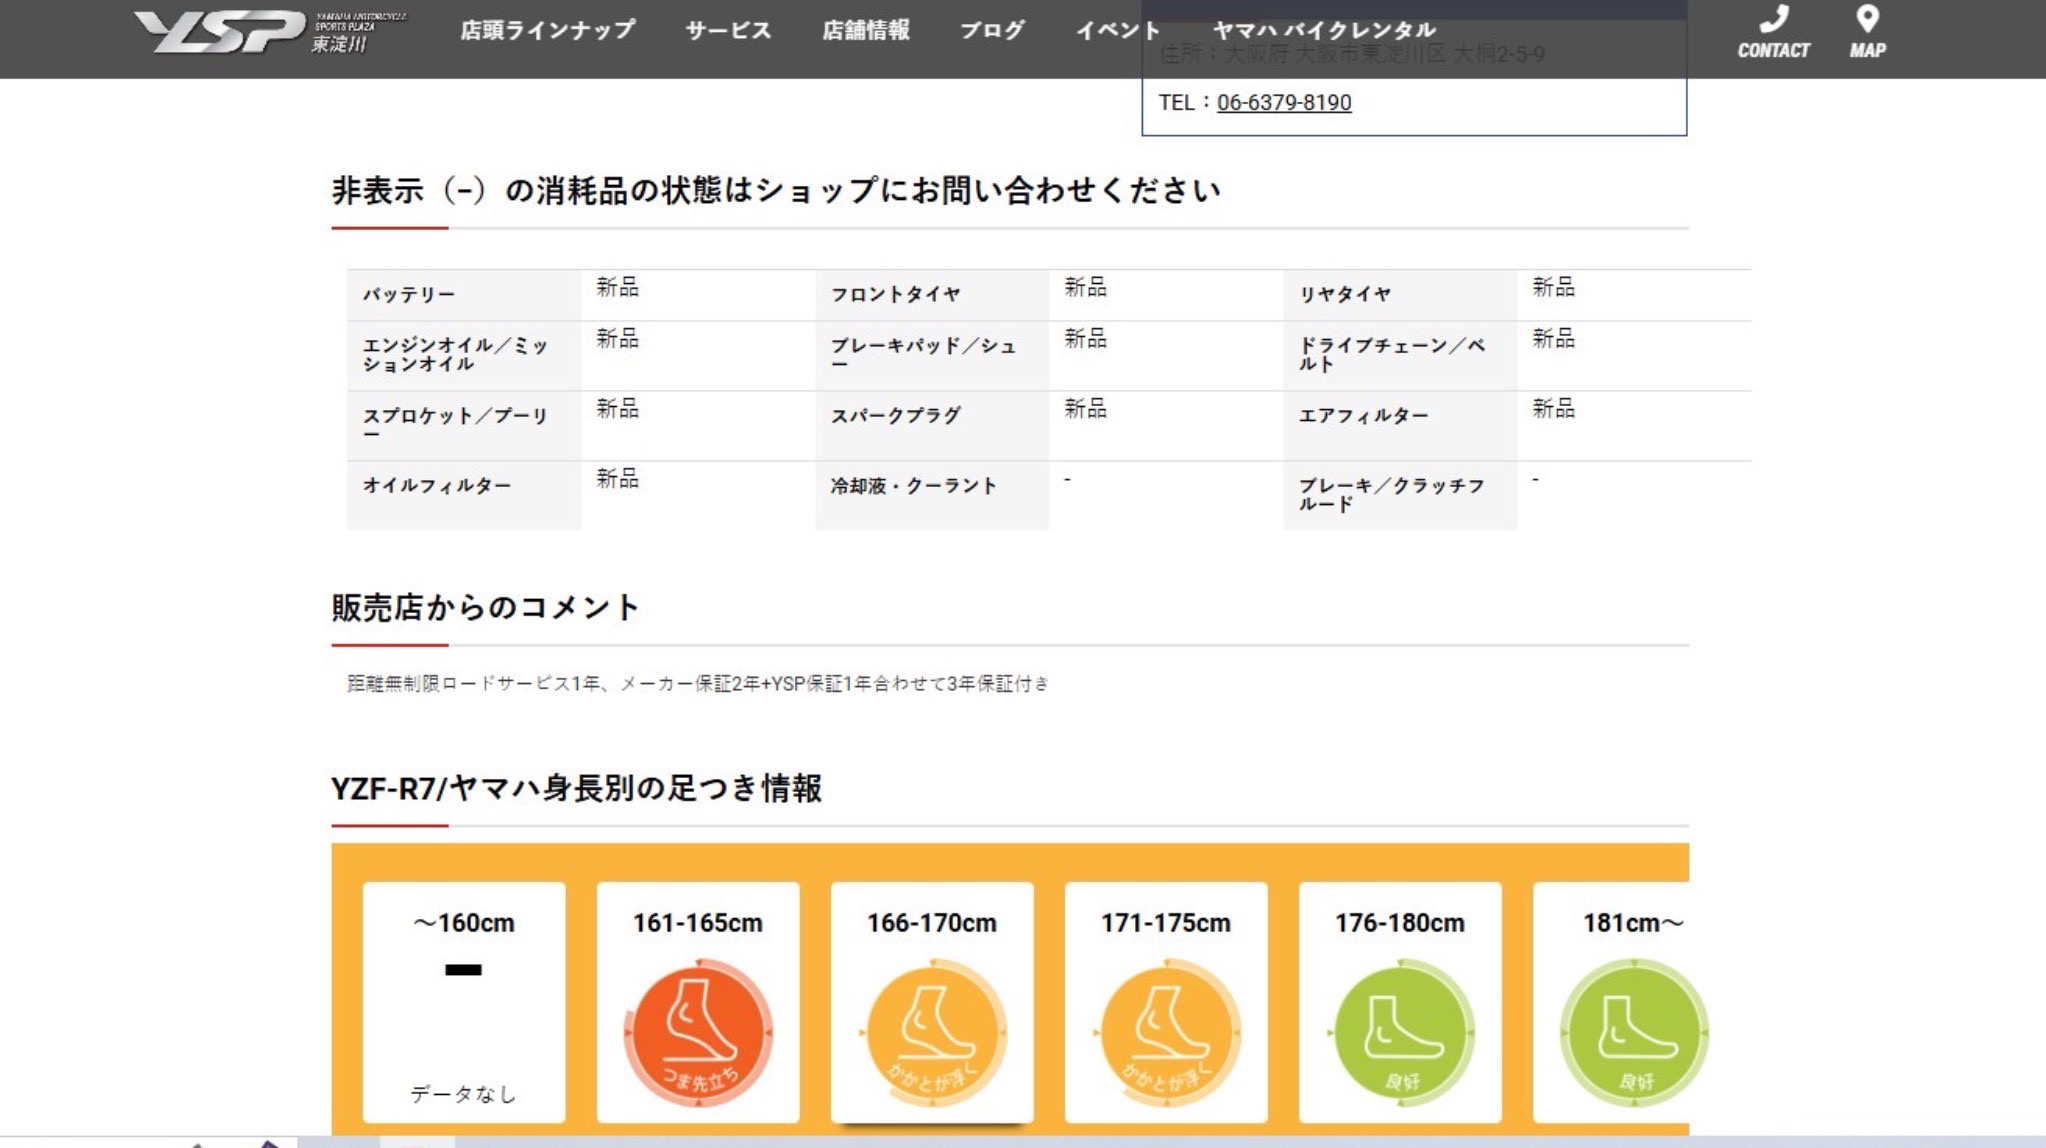The width and height of the screenshot is (2046, 1148).
Task: Call the phone number 06-6379-8190 link
Action: (1283, 102)
